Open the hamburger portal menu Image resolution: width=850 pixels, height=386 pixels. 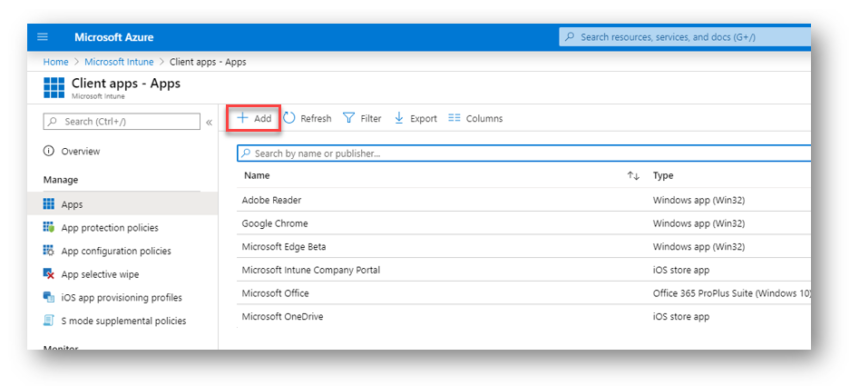coord(43,37)
